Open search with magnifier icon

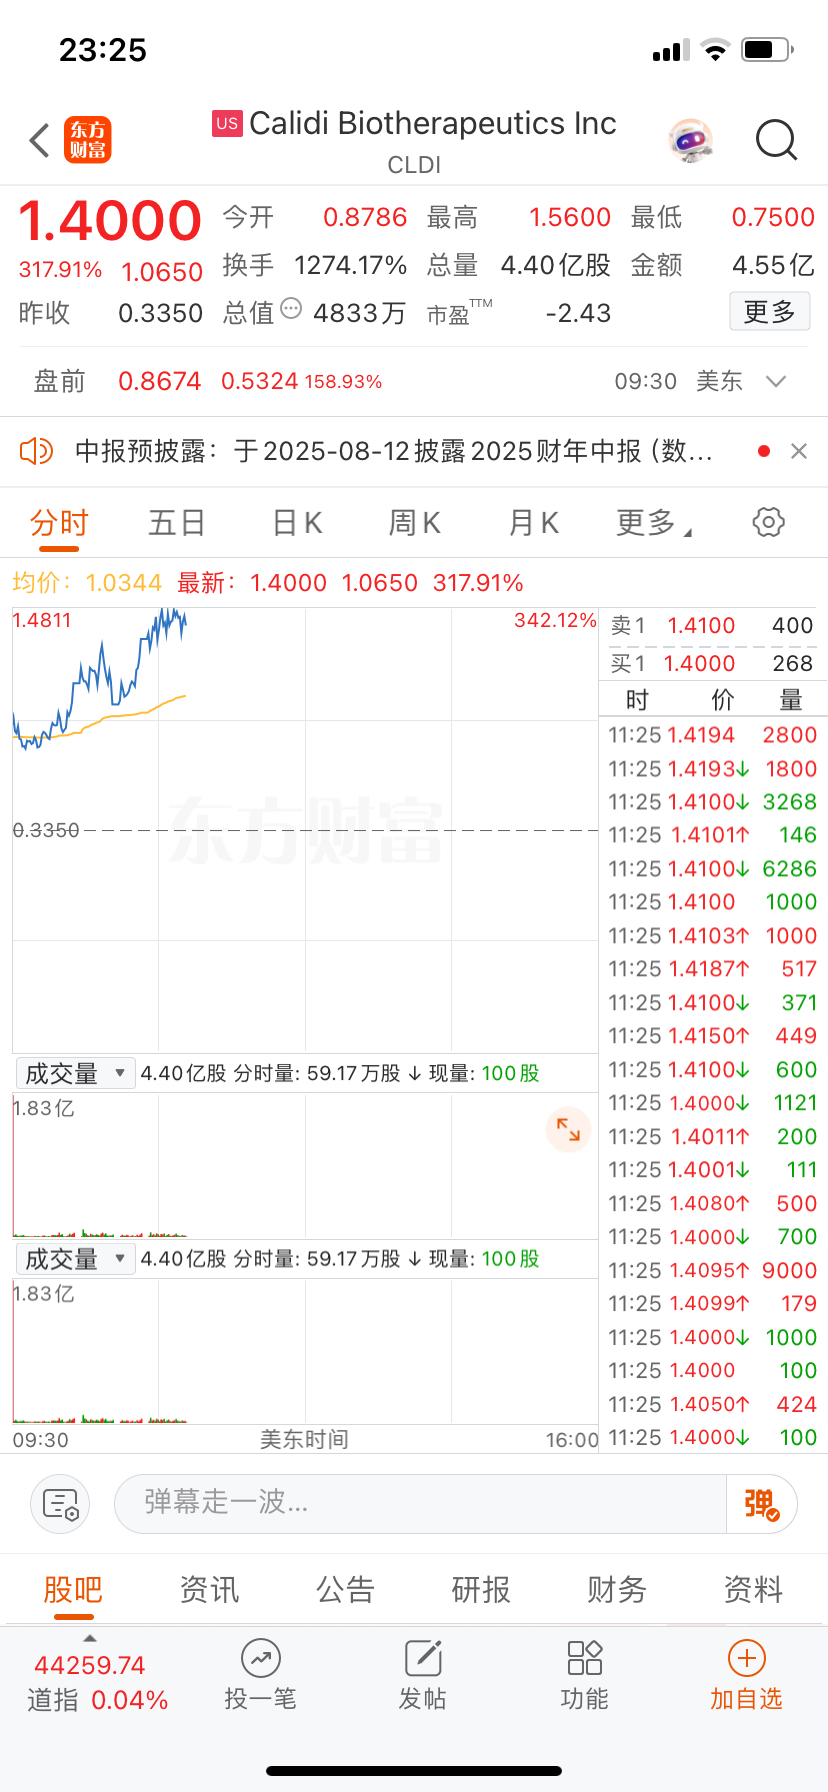point(776,141)
